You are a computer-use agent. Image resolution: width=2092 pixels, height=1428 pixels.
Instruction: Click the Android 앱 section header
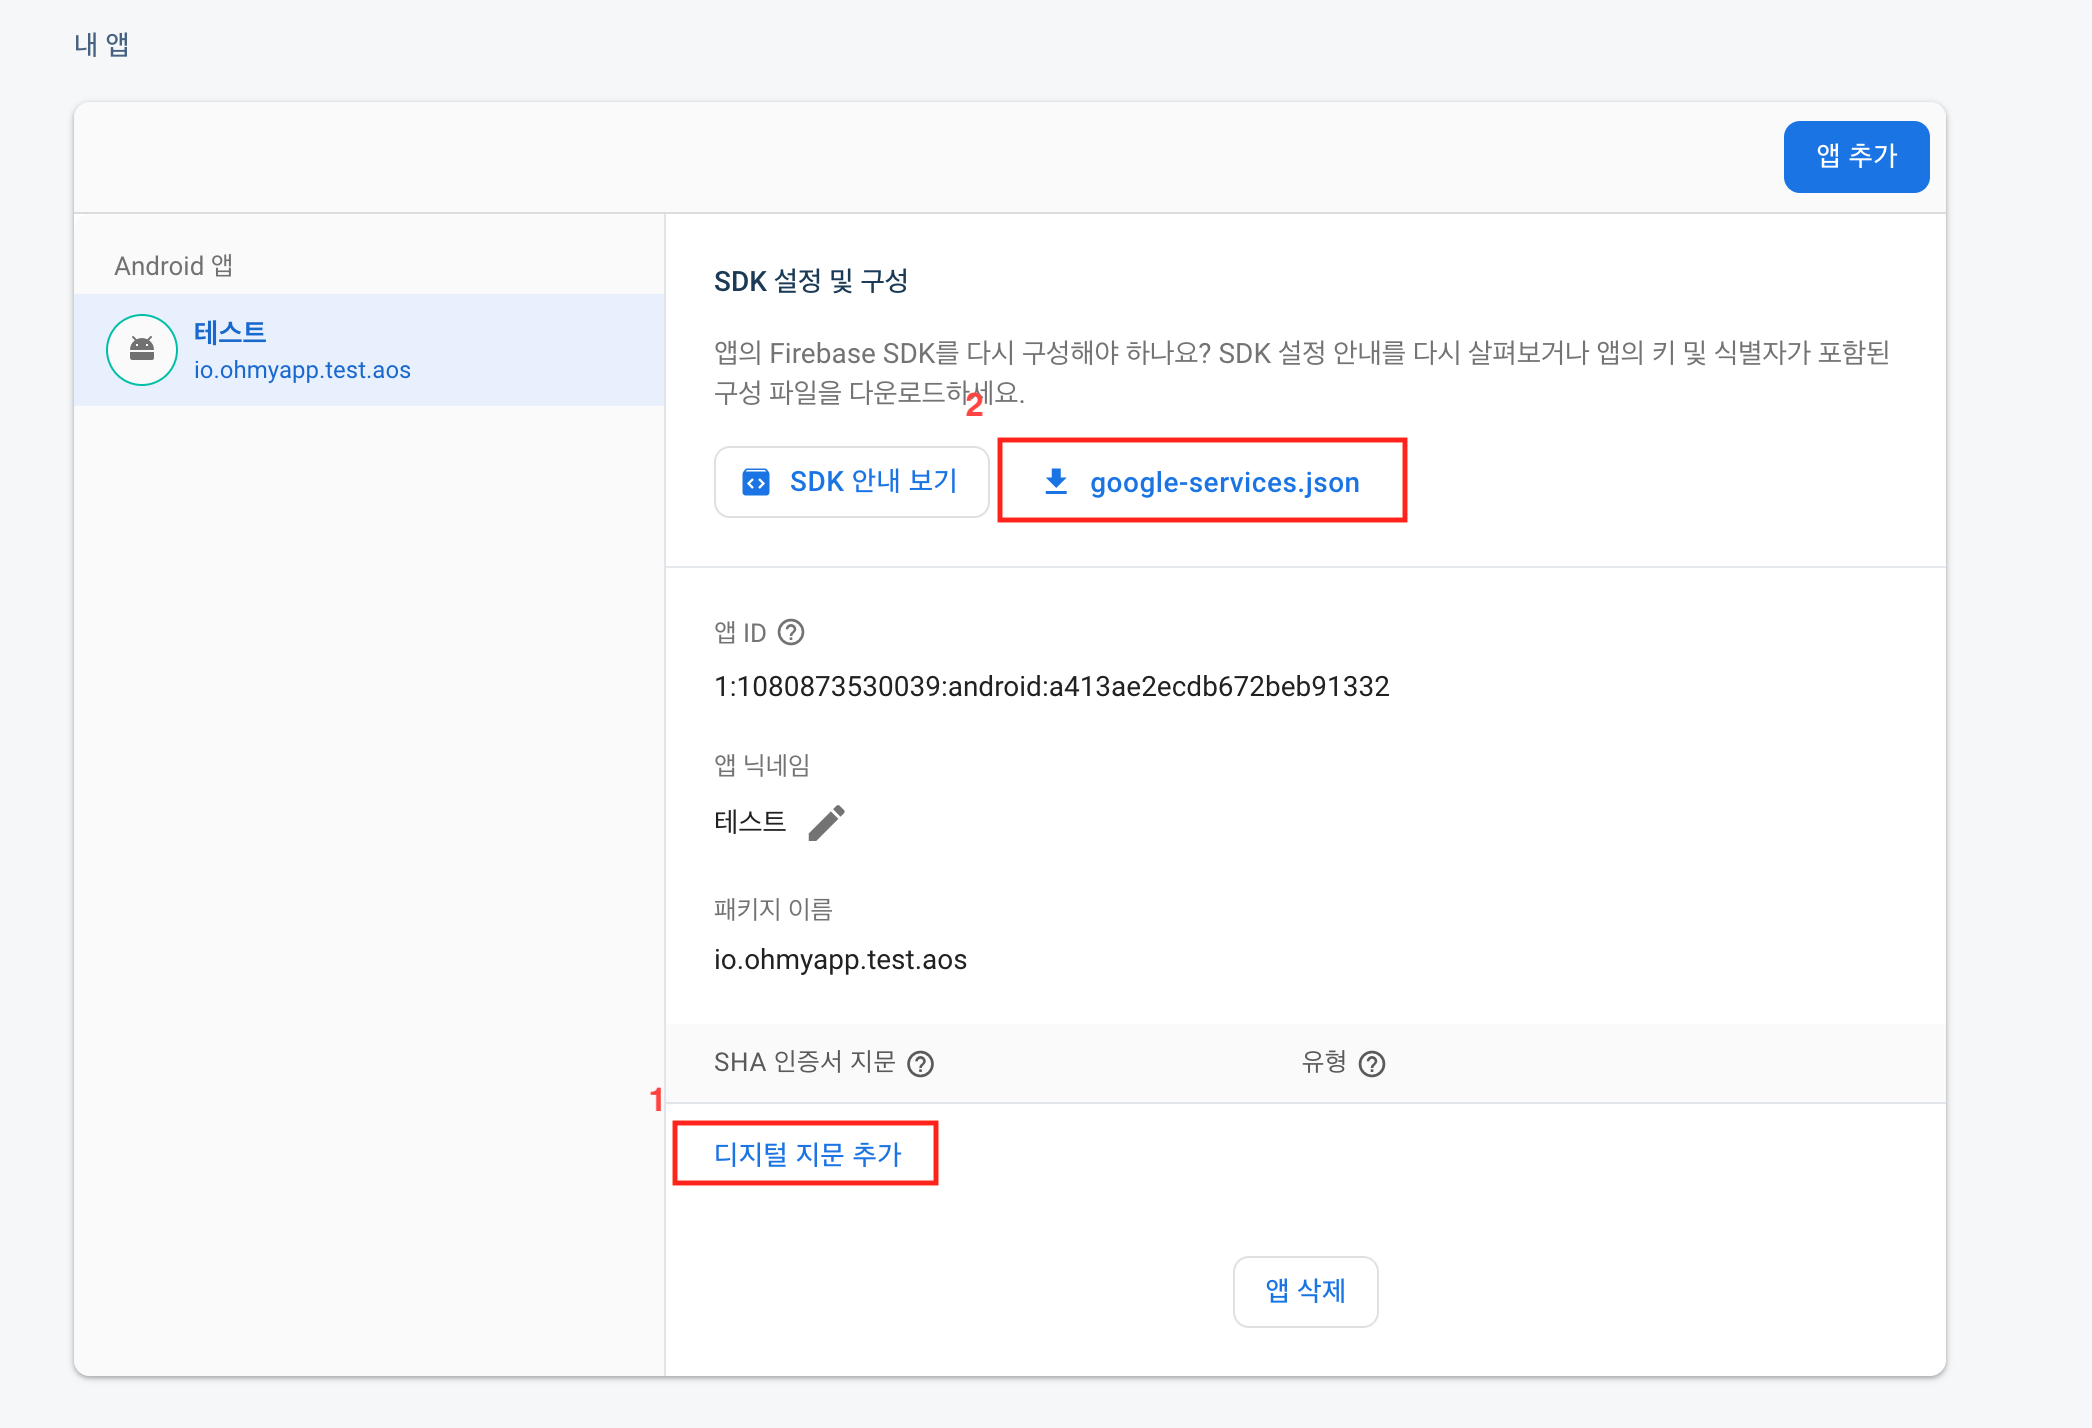click(173, 265)
